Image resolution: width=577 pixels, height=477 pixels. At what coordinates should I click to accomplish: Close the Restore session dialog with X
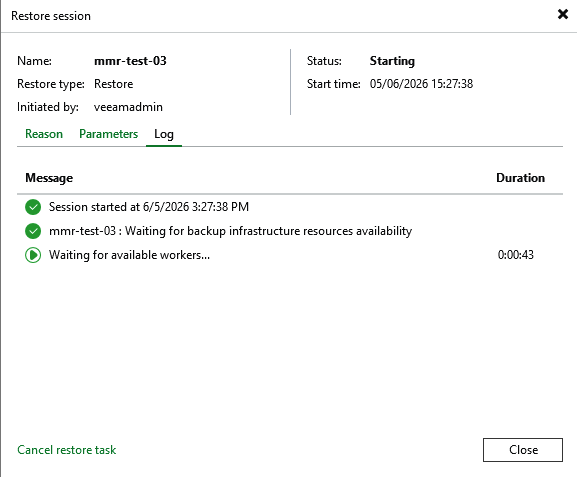(x=563, y=14)
